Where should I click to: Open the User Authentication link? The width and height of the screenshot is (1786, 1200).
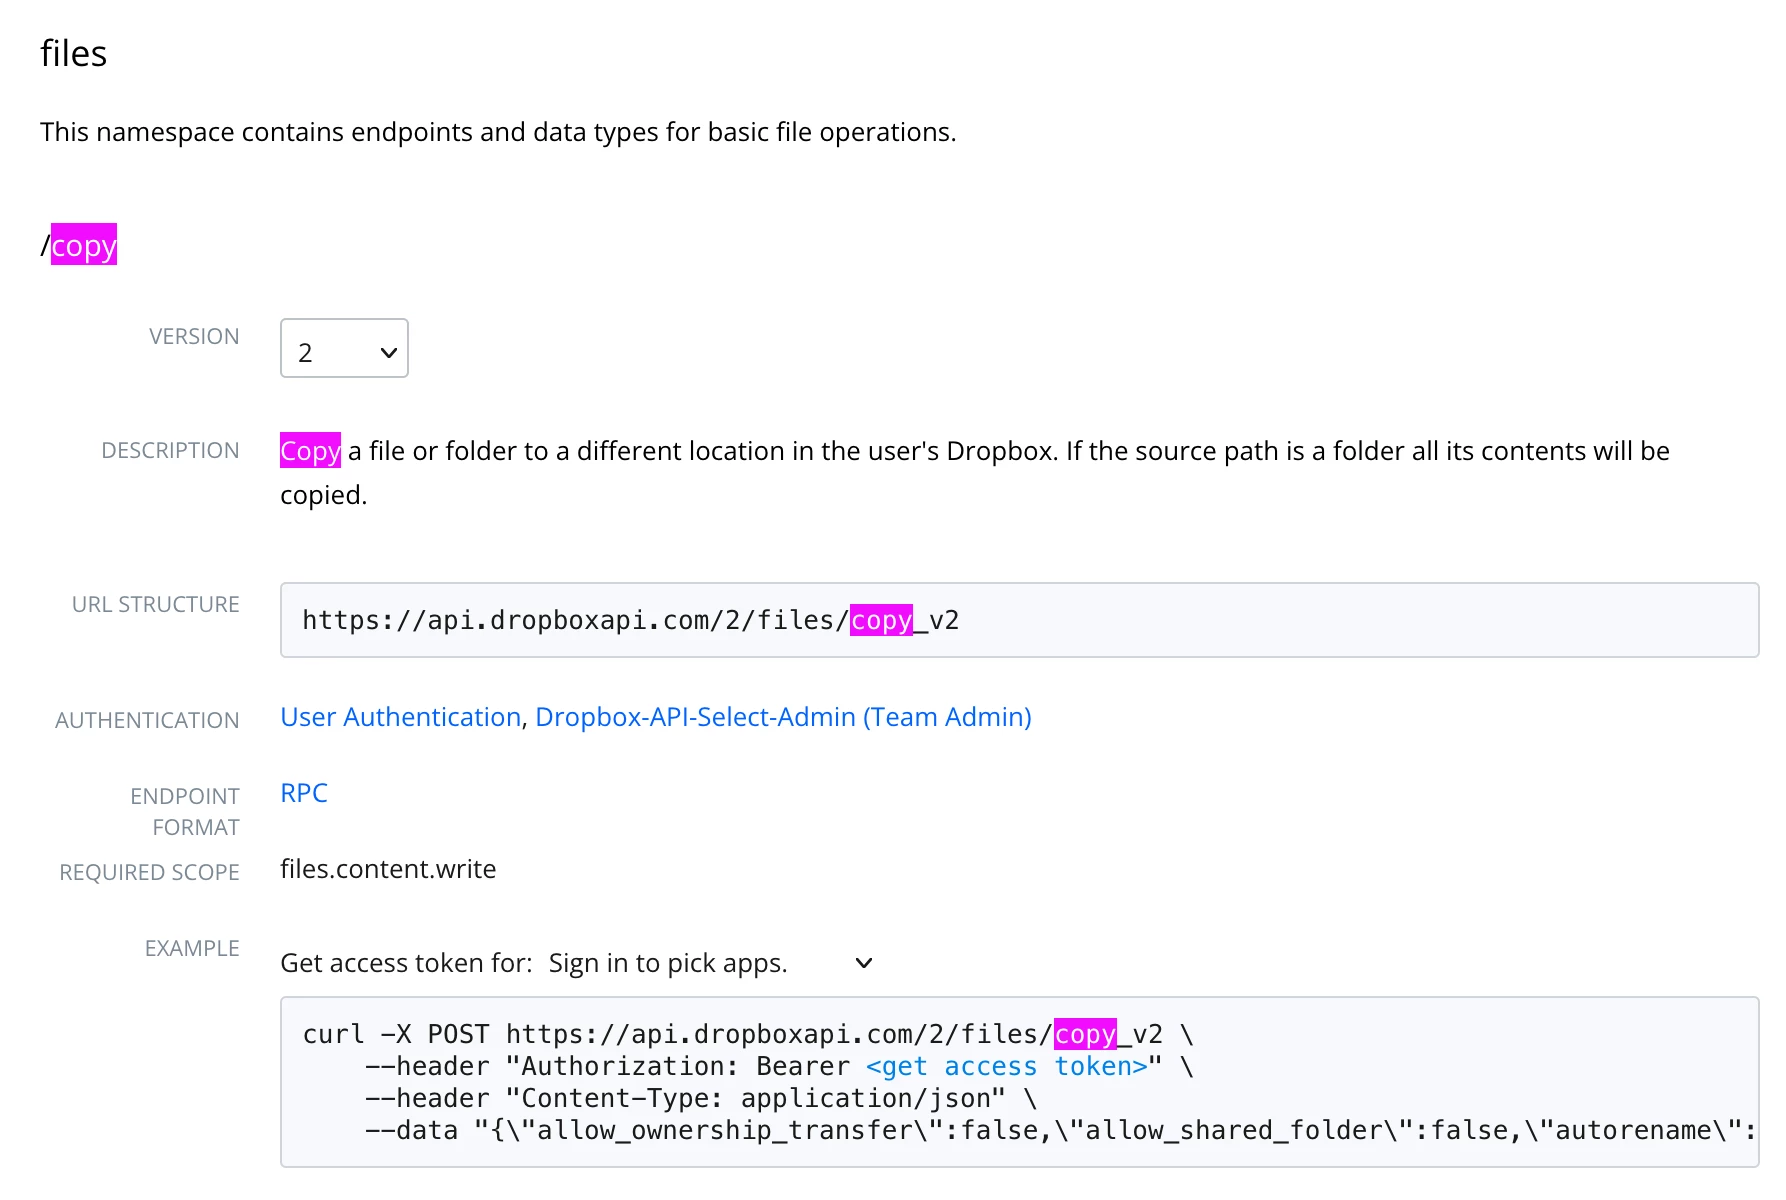coord(401,717)
